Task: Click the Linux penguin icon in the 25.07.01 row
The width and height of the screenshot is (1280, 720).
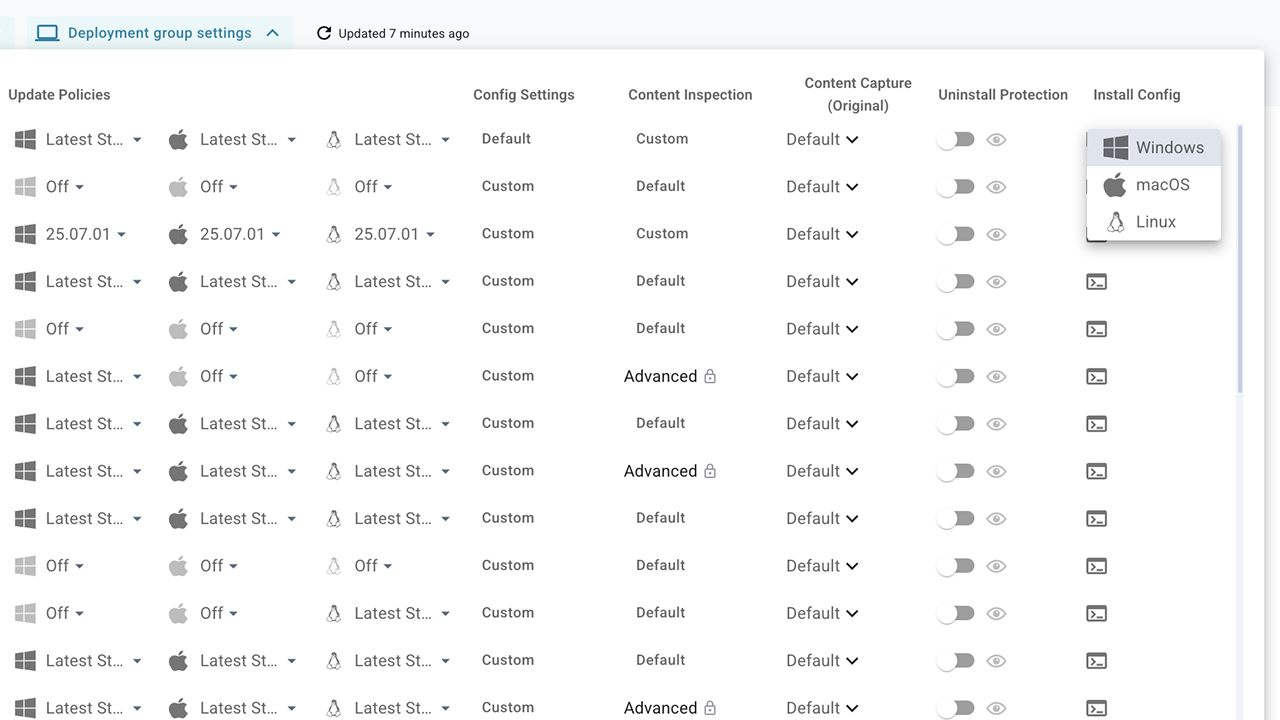Action: pos(334,235)
